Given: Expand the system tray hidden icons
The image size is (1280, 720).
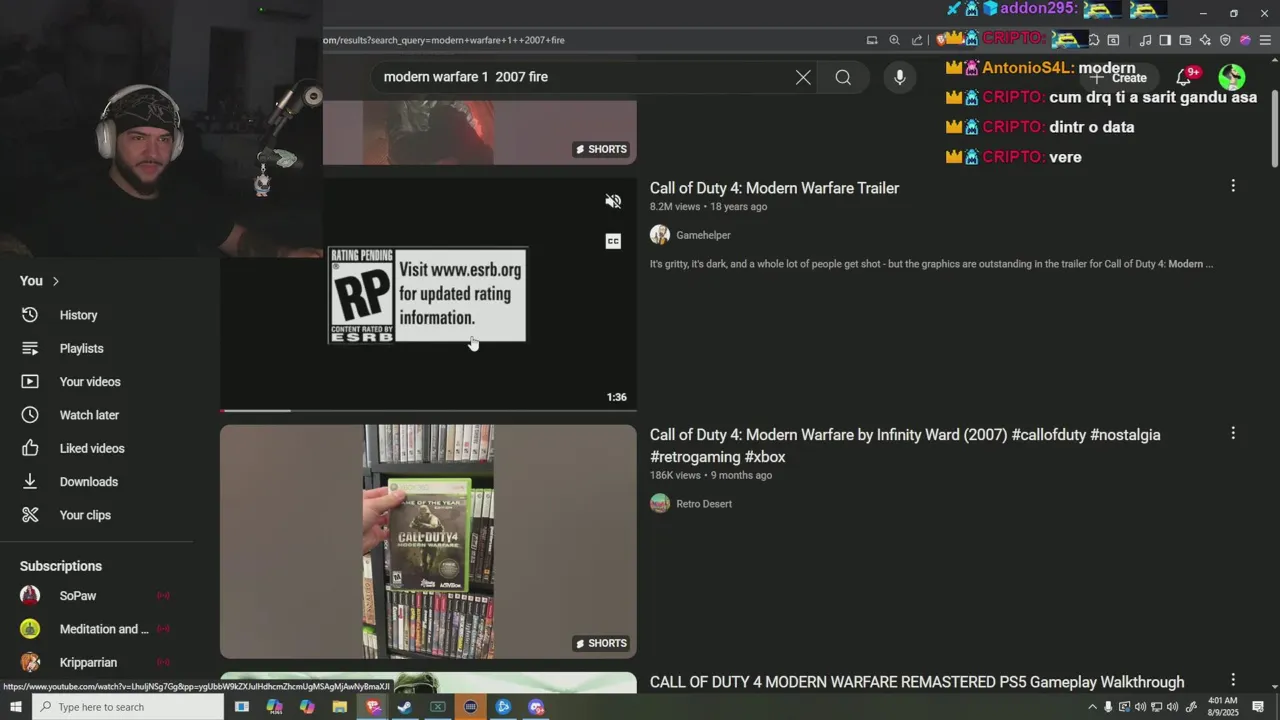Looking at the screenshot, I should (x=1092, y=707).
